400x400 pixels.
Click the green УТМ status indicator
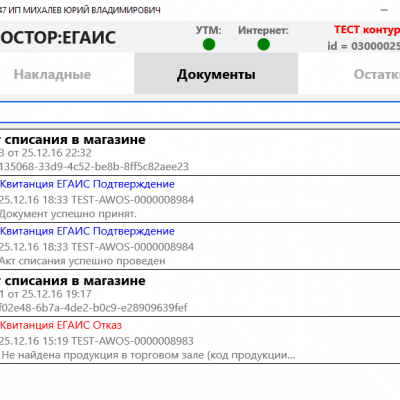(209, 44)
